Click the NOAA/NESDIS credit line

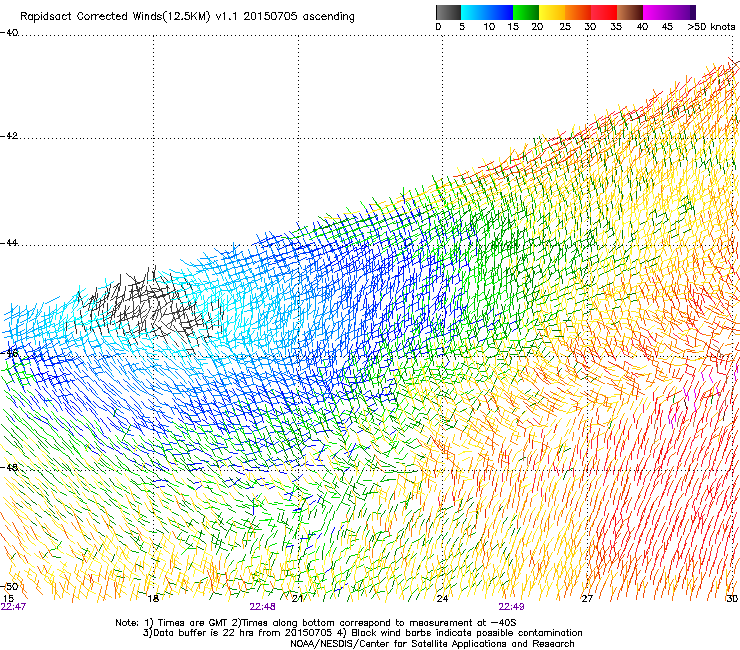coord(432,644)
